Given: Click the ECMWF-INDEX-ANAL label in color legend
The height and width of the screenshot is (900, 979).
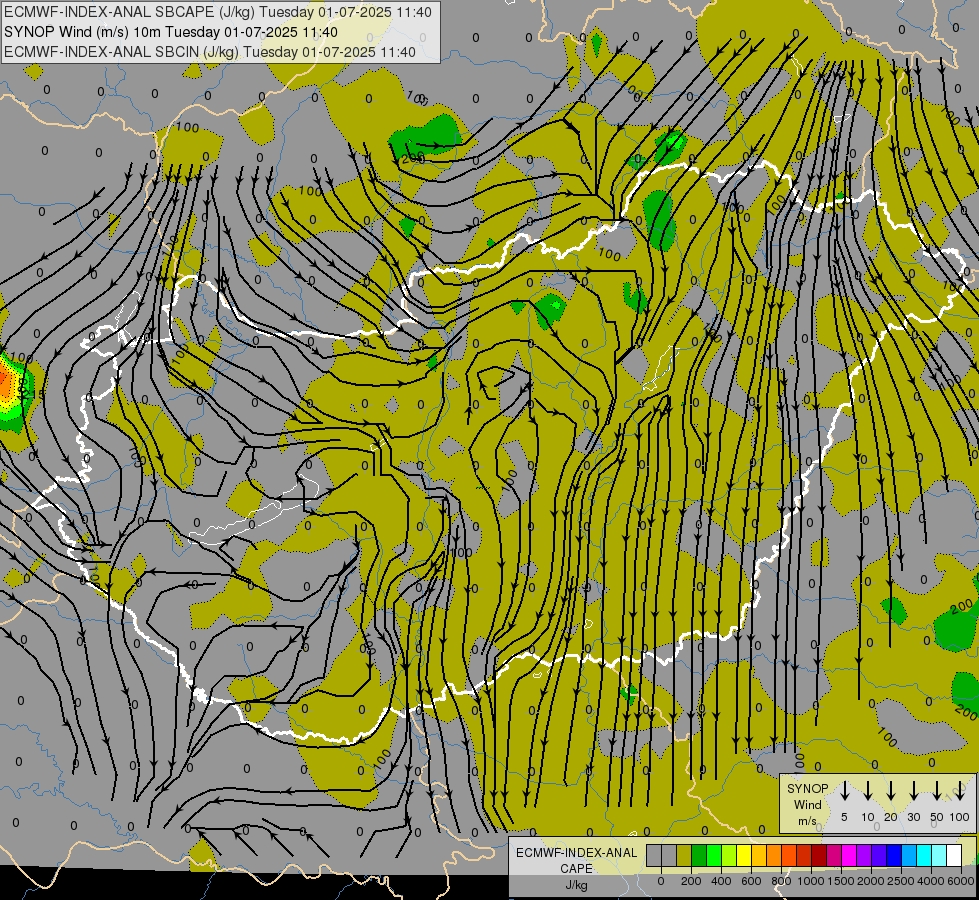Looking at the screenshot, I should click(x=576, y=853).
